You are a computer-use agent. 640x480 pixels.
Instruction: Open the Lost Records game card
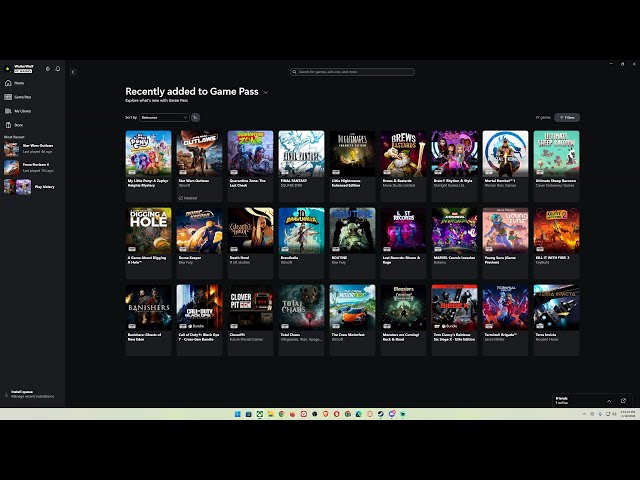click(404, 243)
